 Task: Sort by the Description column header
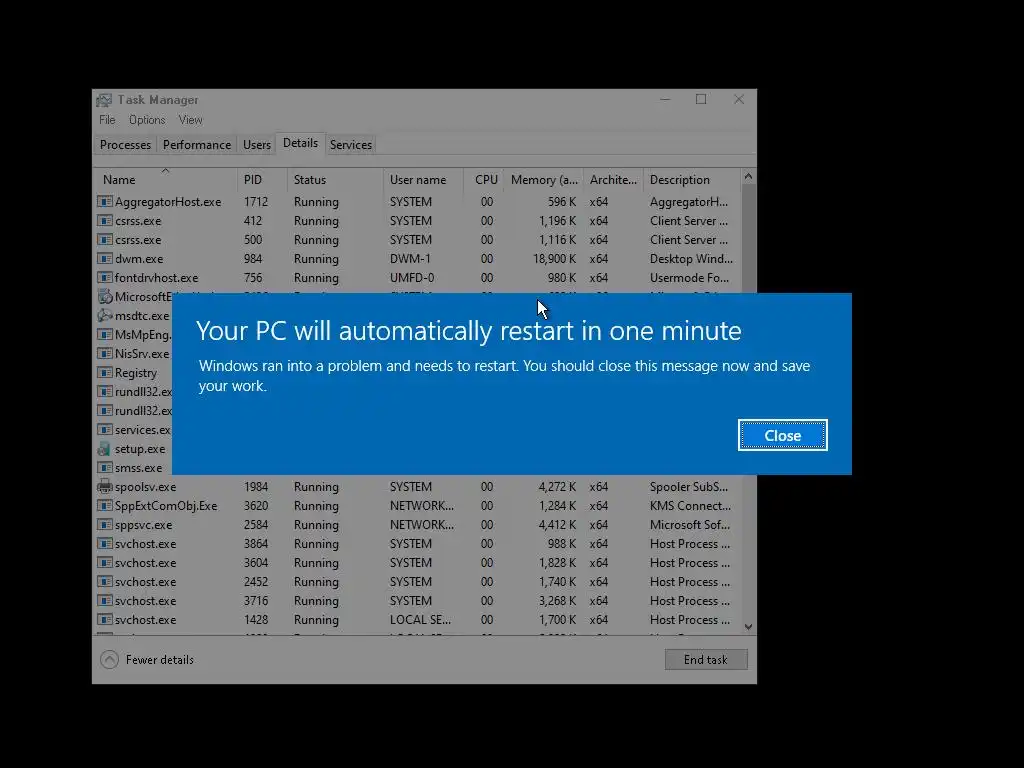[692, 180]
